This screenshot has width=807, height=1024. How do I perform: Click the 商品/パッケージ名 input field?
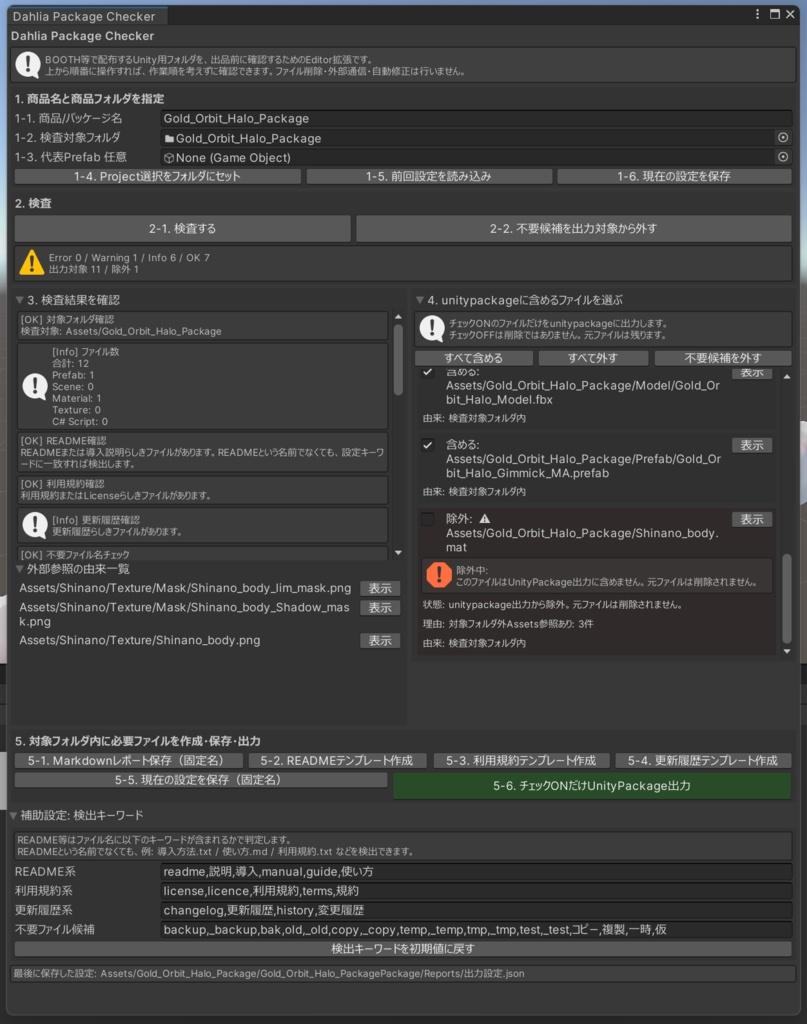click(x=476, y=118)
